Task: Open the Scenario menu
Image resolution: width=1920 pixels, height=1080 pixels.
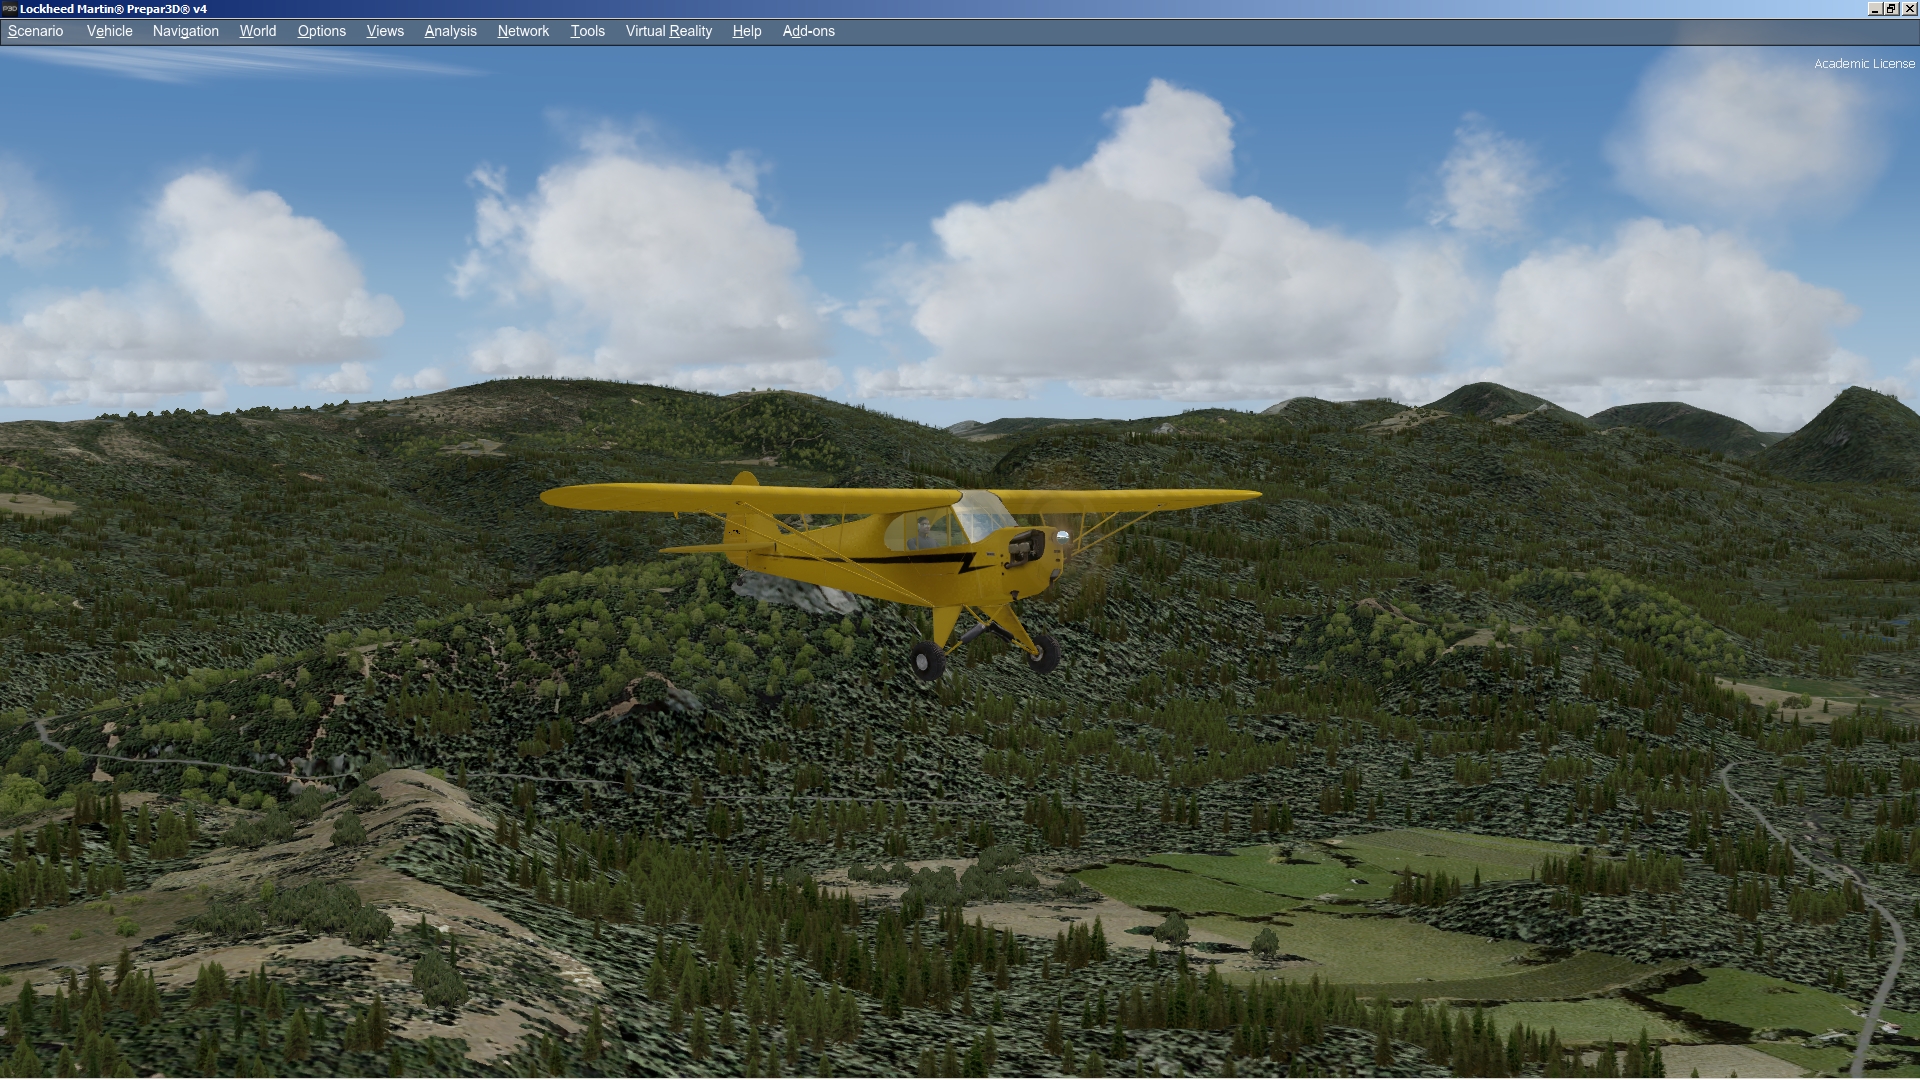Action: [x=35, y=31]
